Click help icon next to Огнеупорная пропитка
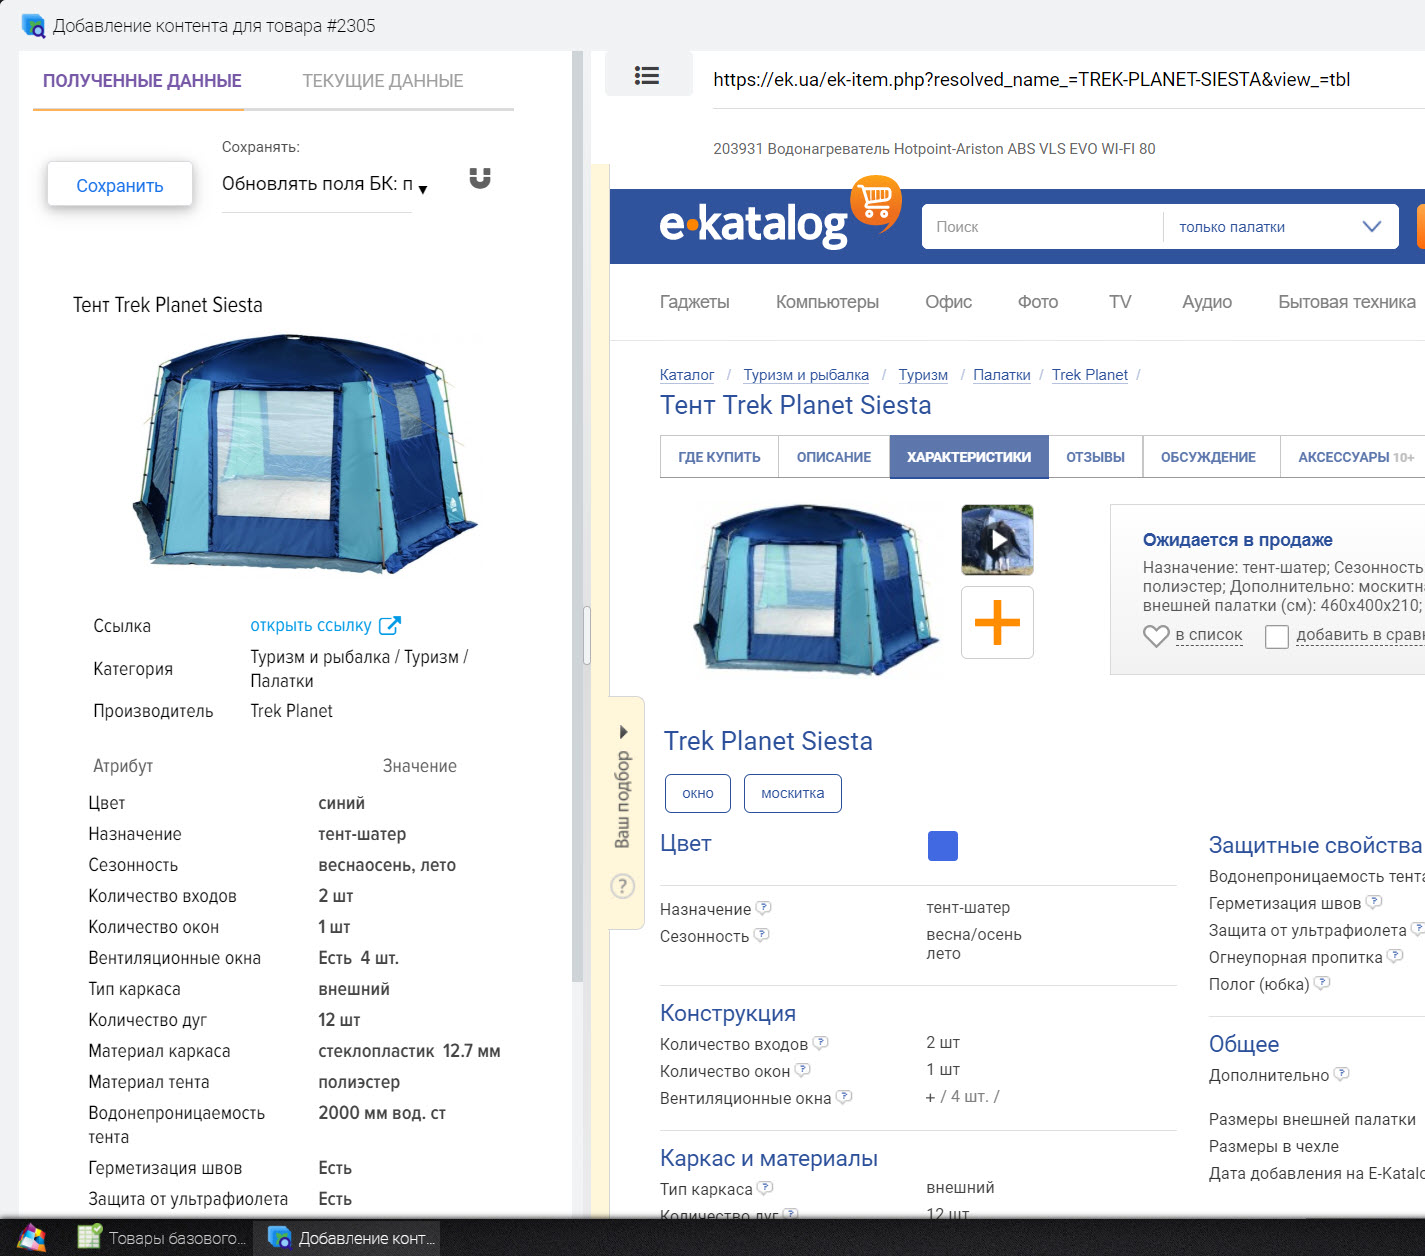 [1395, 956]
